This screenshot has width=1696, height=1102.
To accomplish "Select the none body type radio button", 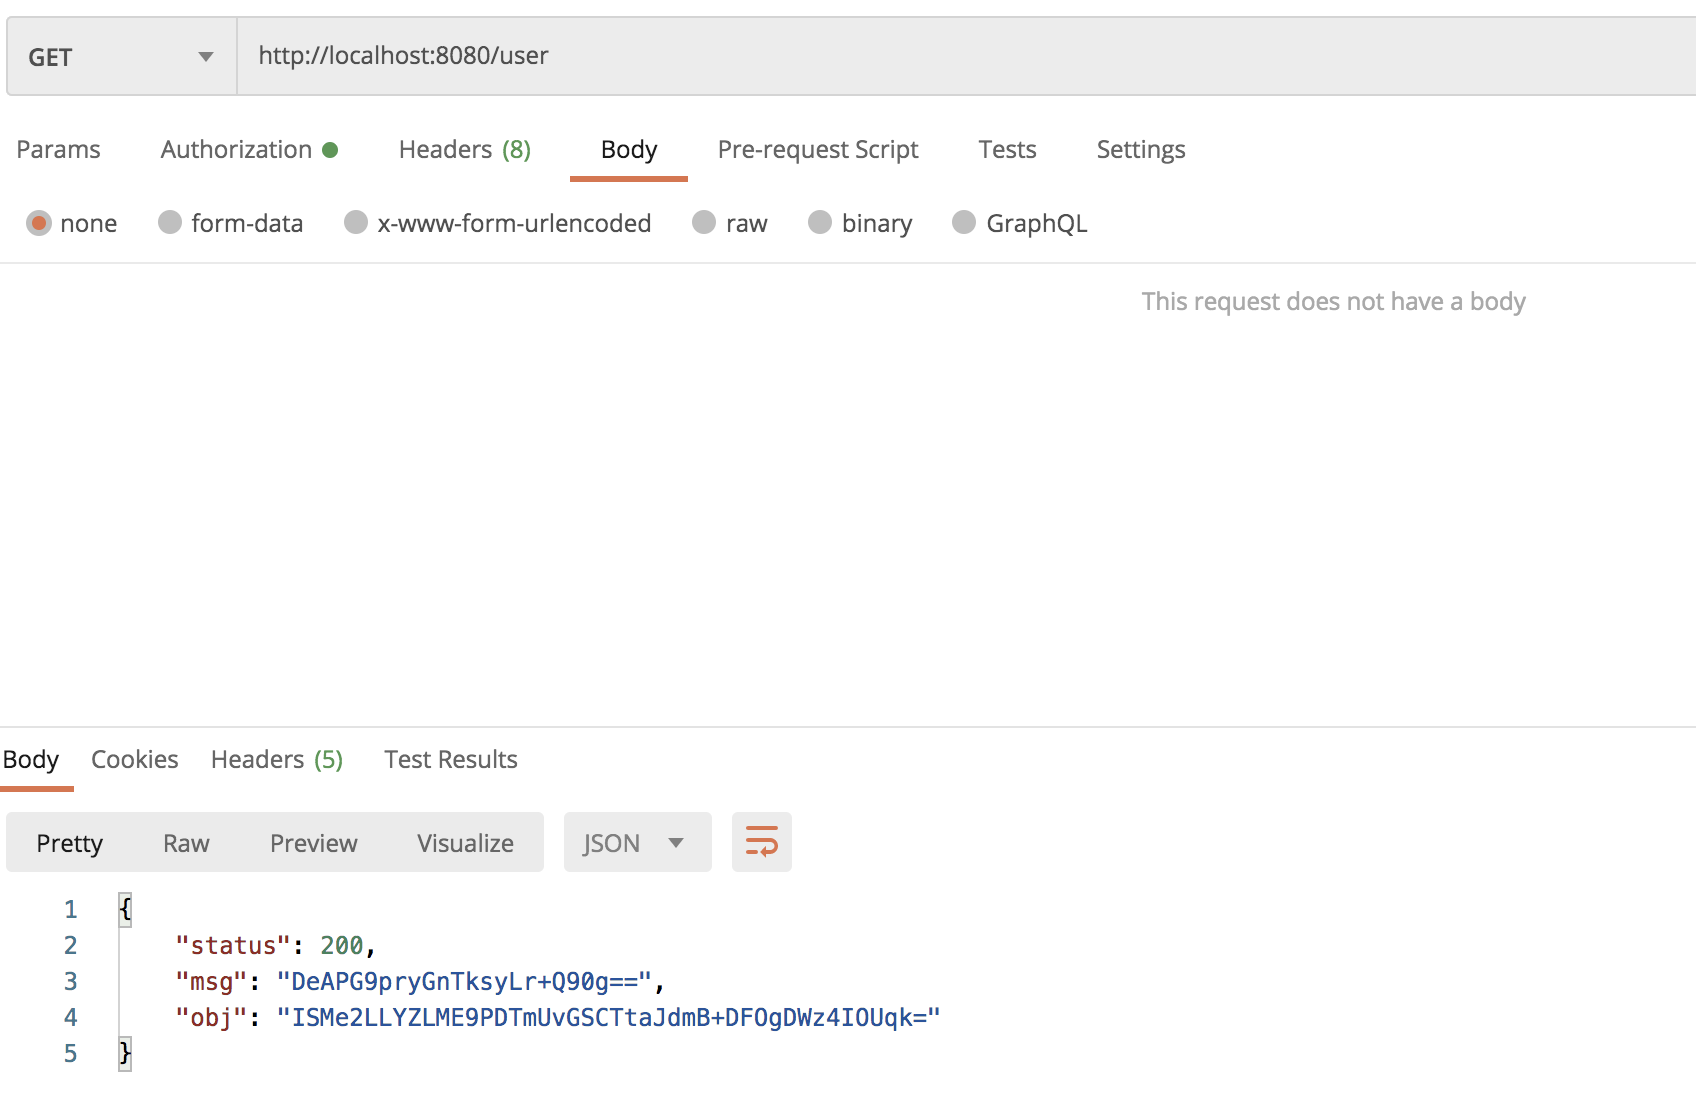I will point(39,223).
